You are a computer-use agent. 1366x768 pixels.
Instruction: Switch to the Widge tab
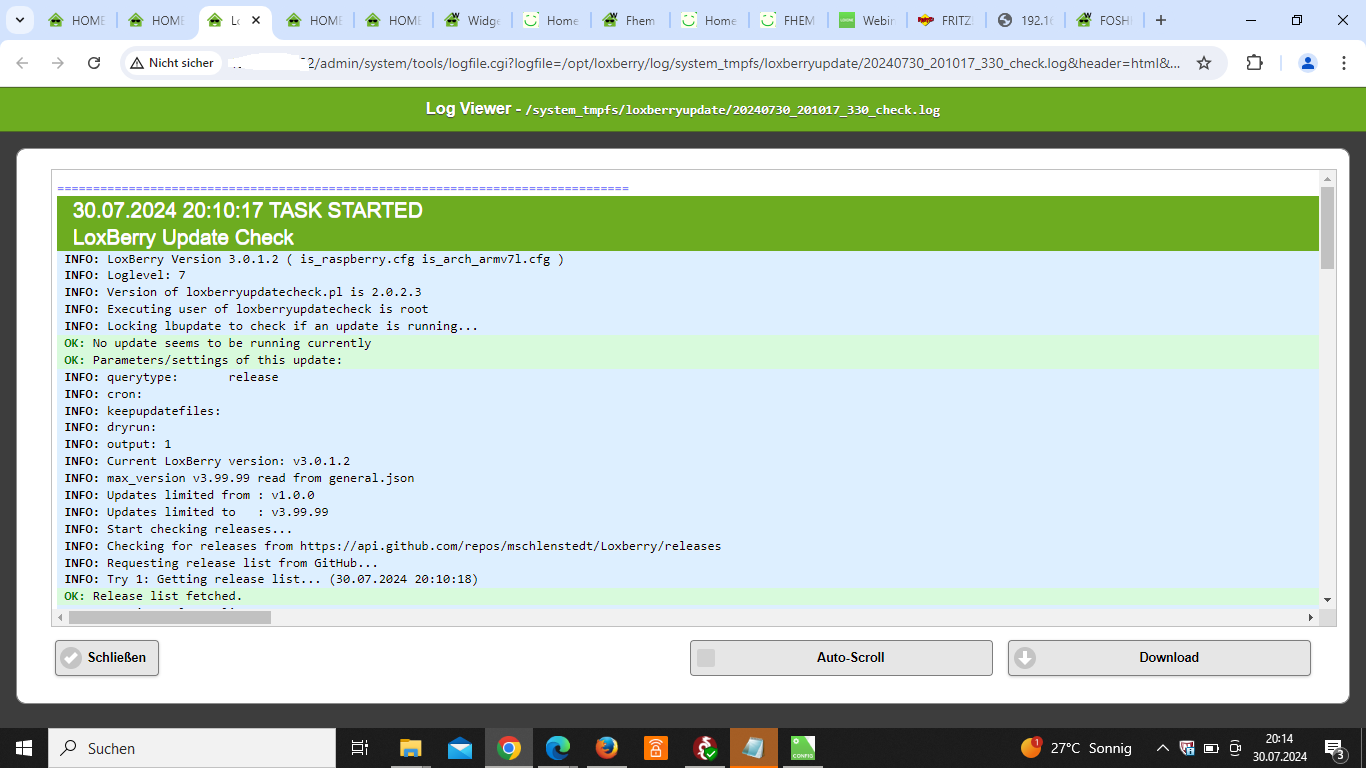click(x=472, y=20)
